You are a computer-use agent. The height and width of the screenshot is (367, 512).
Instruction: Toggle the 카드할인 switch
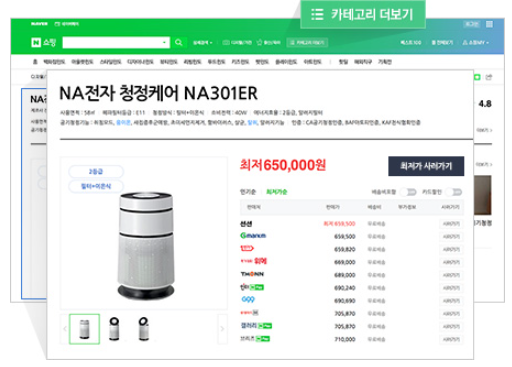454,192
